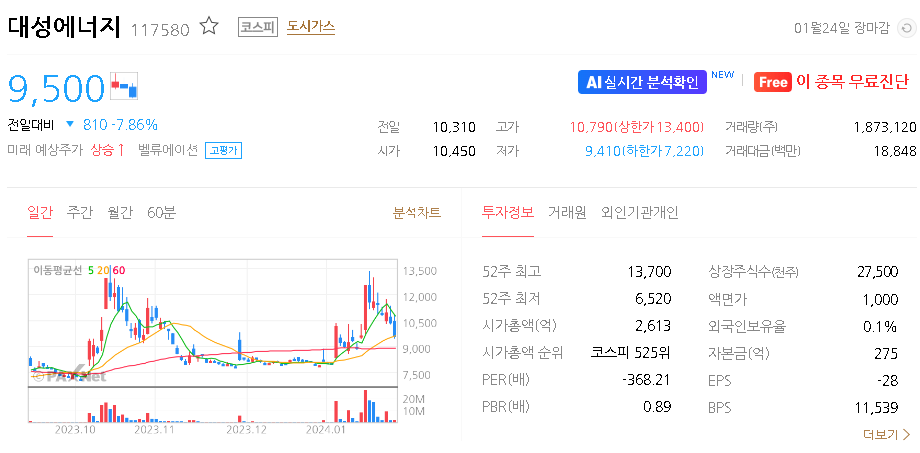Click the 코스피 market badge
This screenshot has width=920, height=453.
[x=258, y=27]
